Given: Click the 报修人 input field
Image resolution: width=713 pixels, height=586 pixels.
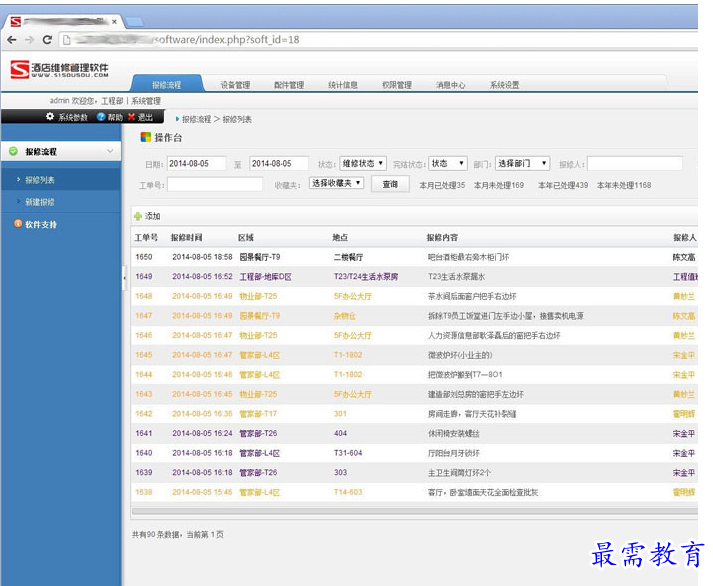Looking at the screenshot, I should coord(635,163).
